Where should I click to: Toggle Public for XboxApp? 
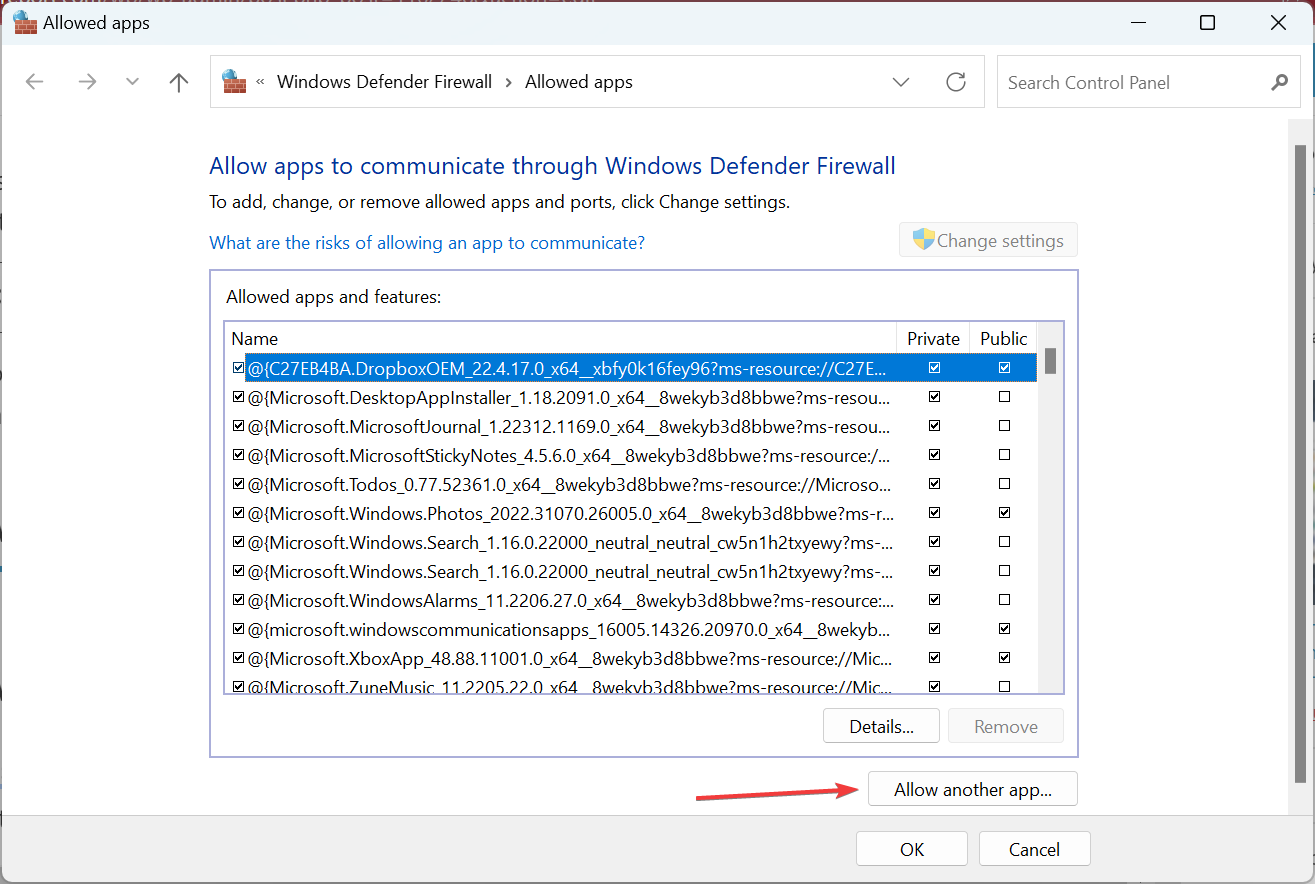tap(1004, 658)
